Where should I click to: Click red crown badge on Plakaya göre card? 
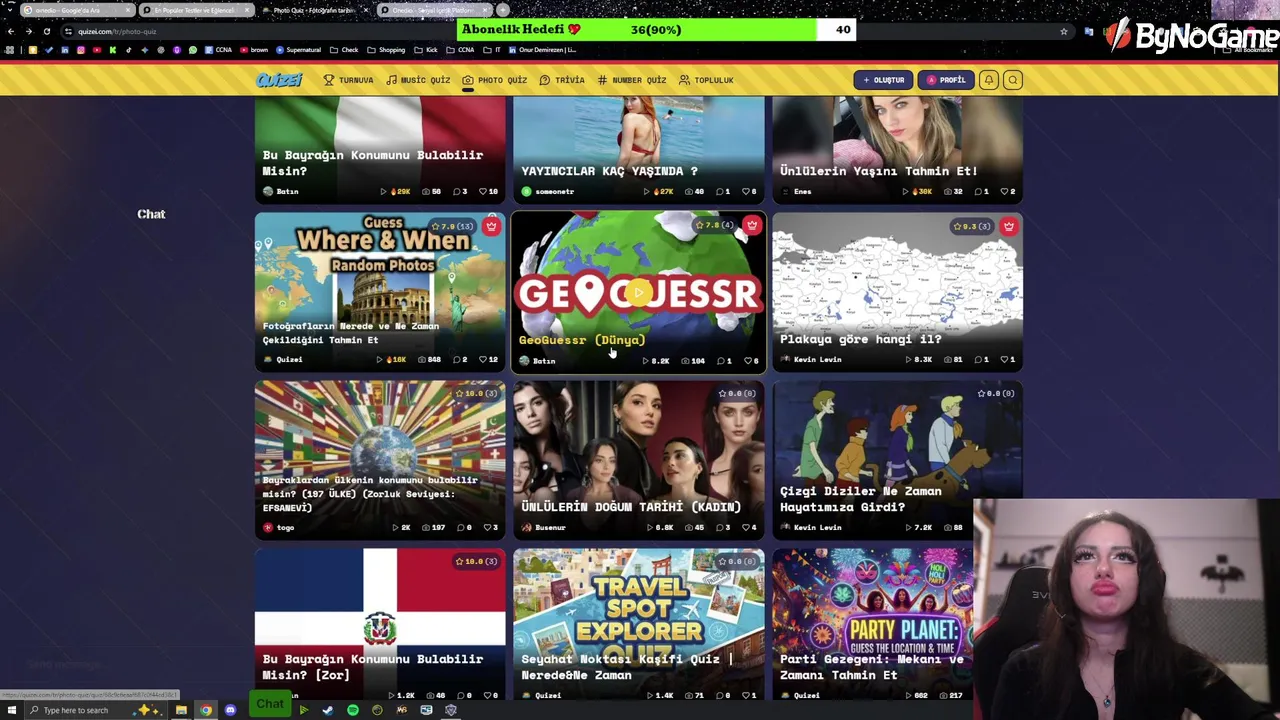pyautogui.click(x=1008, y=226)
